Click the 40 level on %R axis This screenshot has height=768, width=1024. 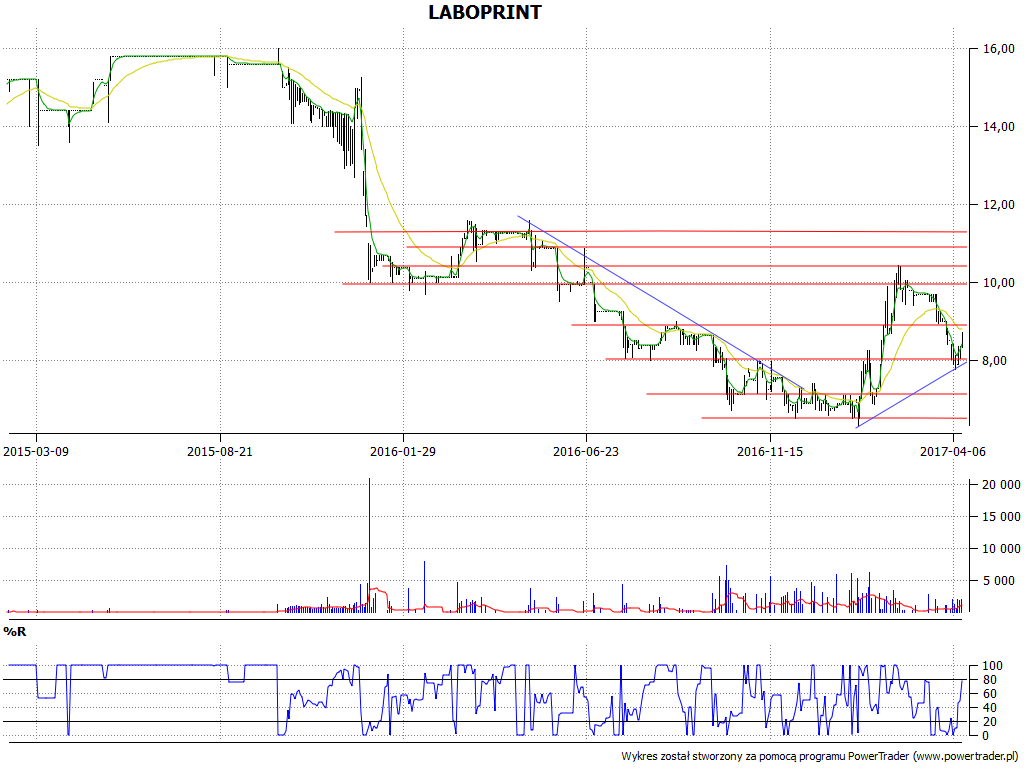[990, 708]
